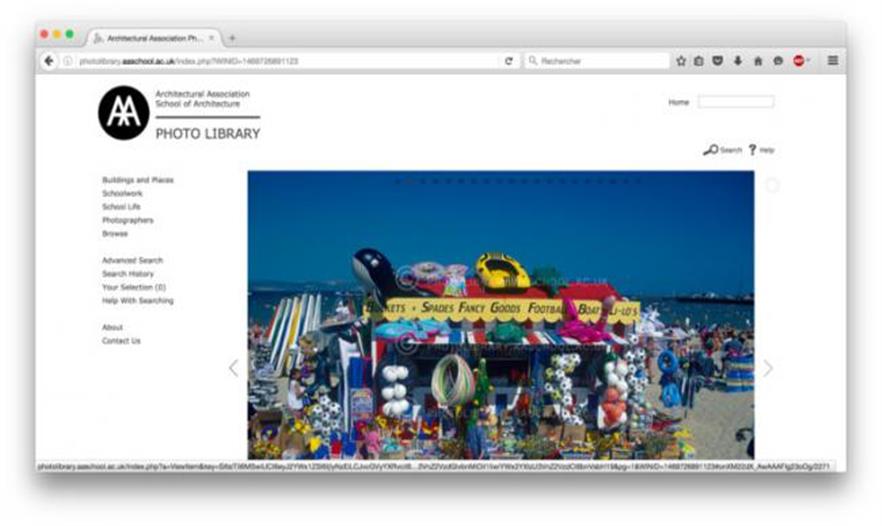Reload the page with the refresh icon
Viewport: 882px width, 526px height.
[x=508, y=61]
